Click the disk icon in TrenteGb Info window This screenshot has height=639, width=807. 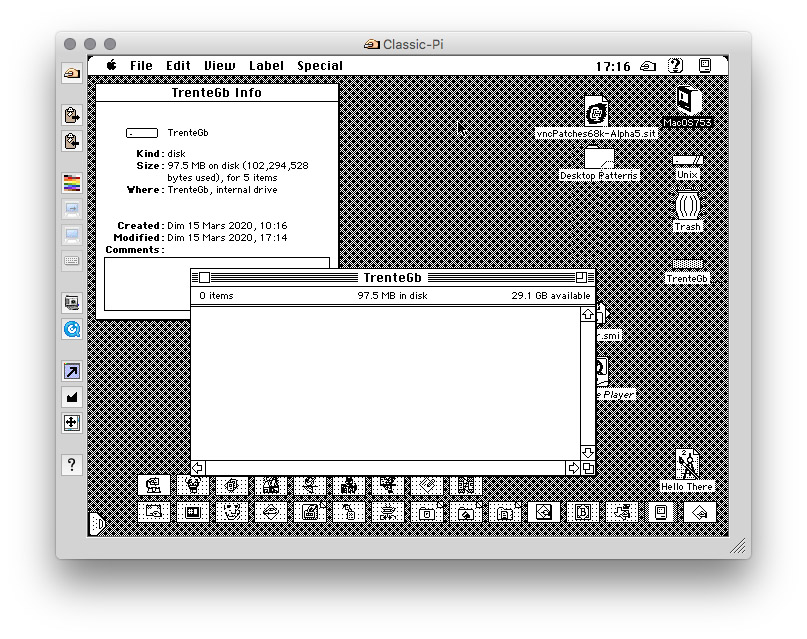[142, 133]
